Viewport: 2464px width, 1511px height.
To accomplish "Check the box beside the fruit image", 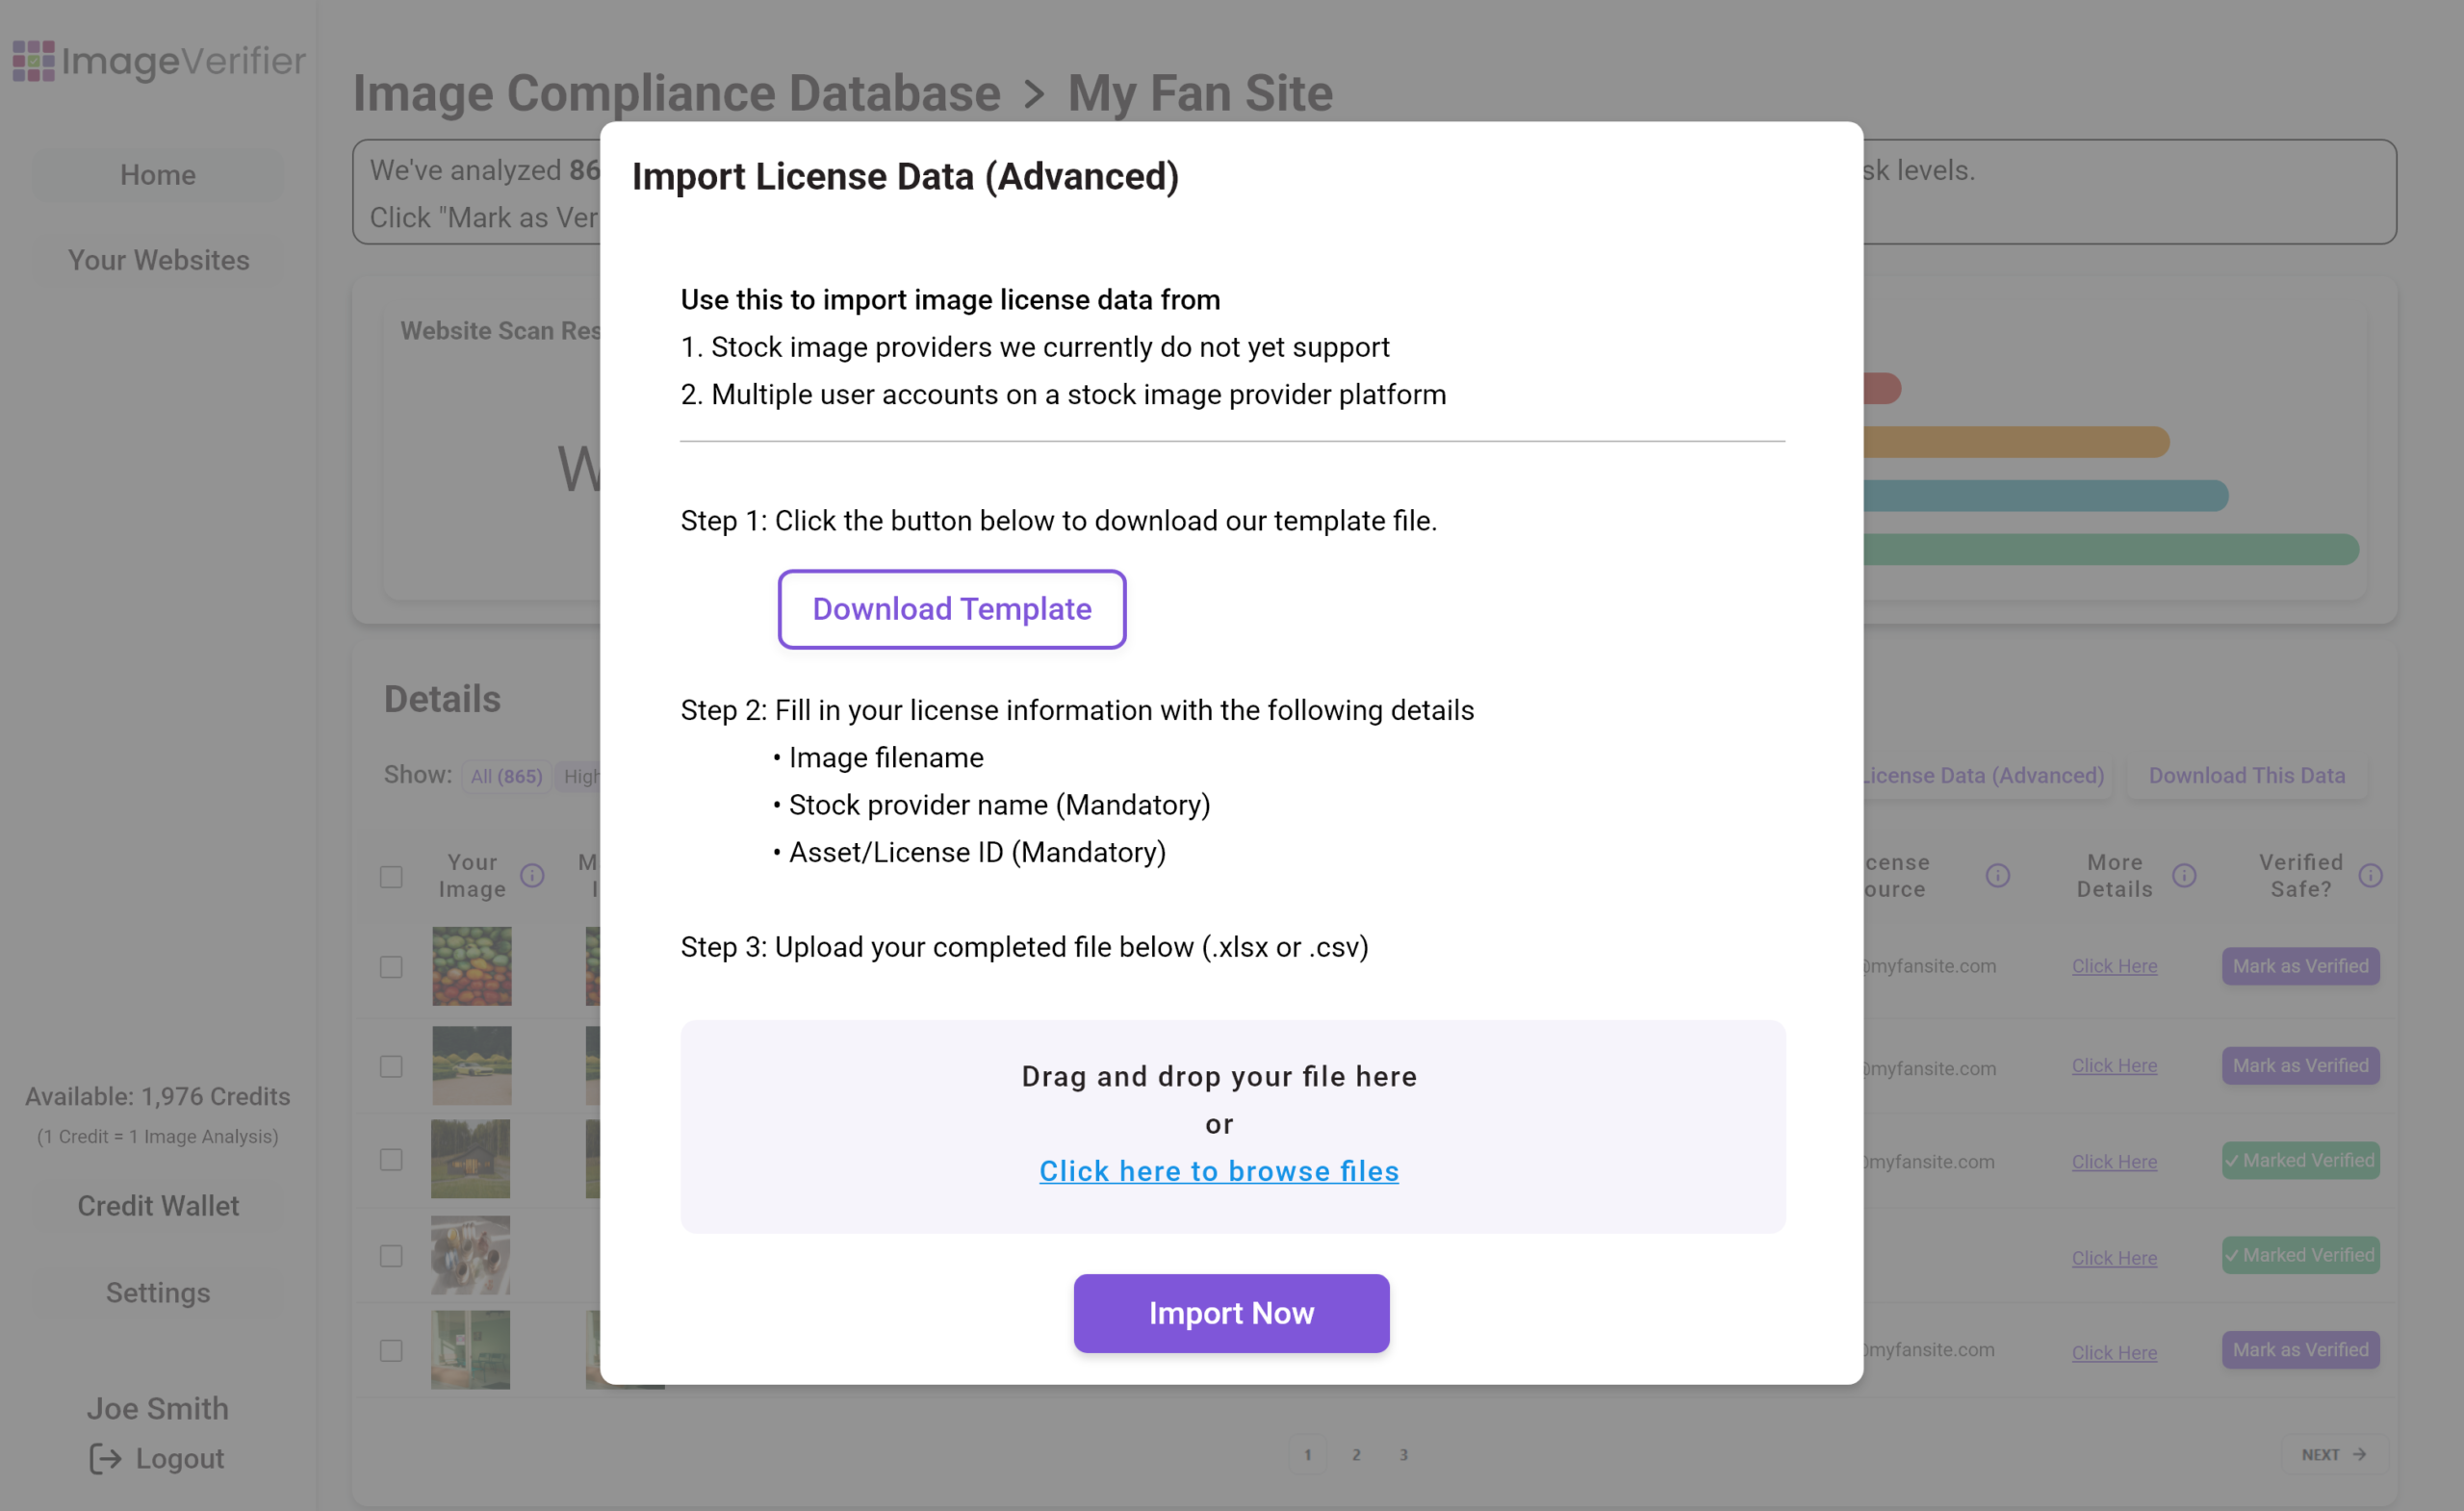I will pyautogui.click(x=391, y=967).
